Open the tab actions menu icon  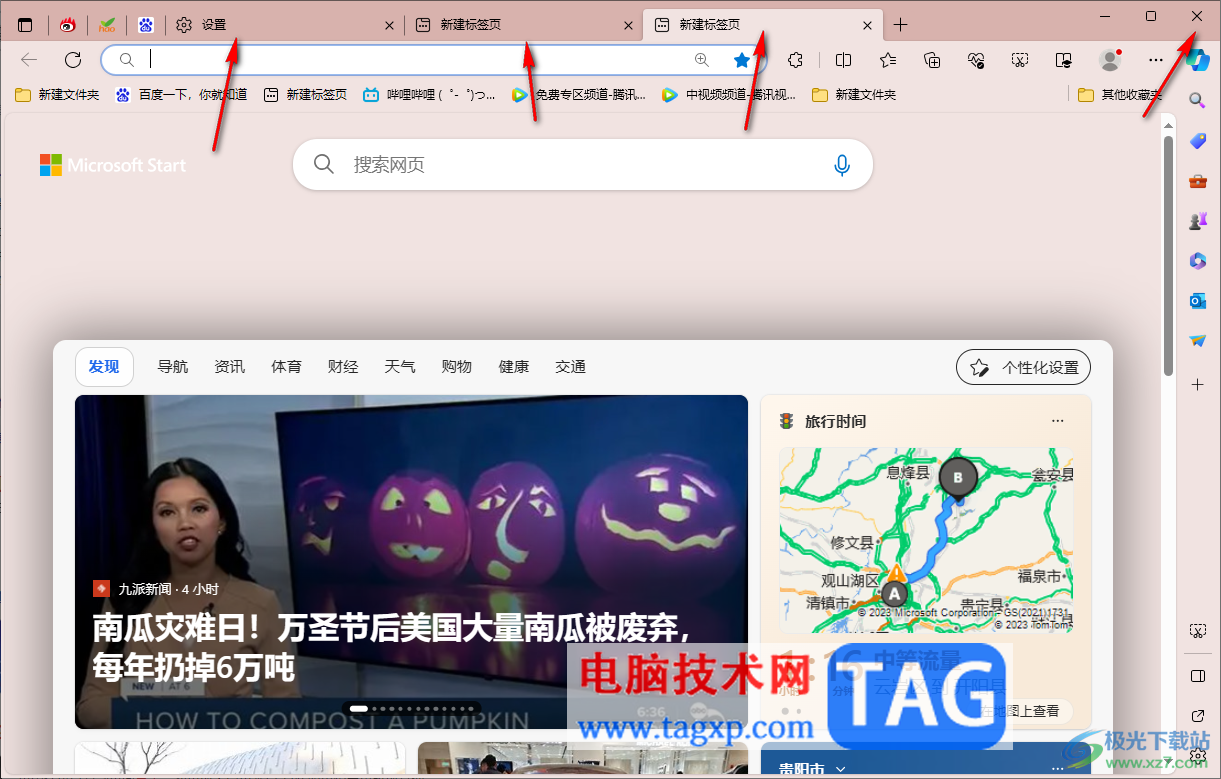(x=25, y=25)
